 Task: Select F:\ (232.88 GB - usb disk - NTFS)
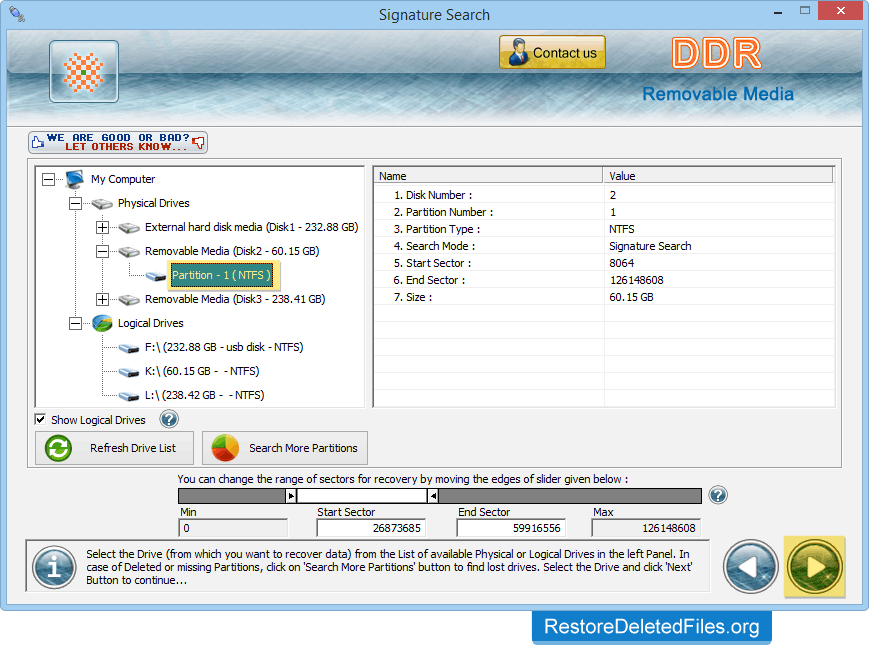pos(224,347)
